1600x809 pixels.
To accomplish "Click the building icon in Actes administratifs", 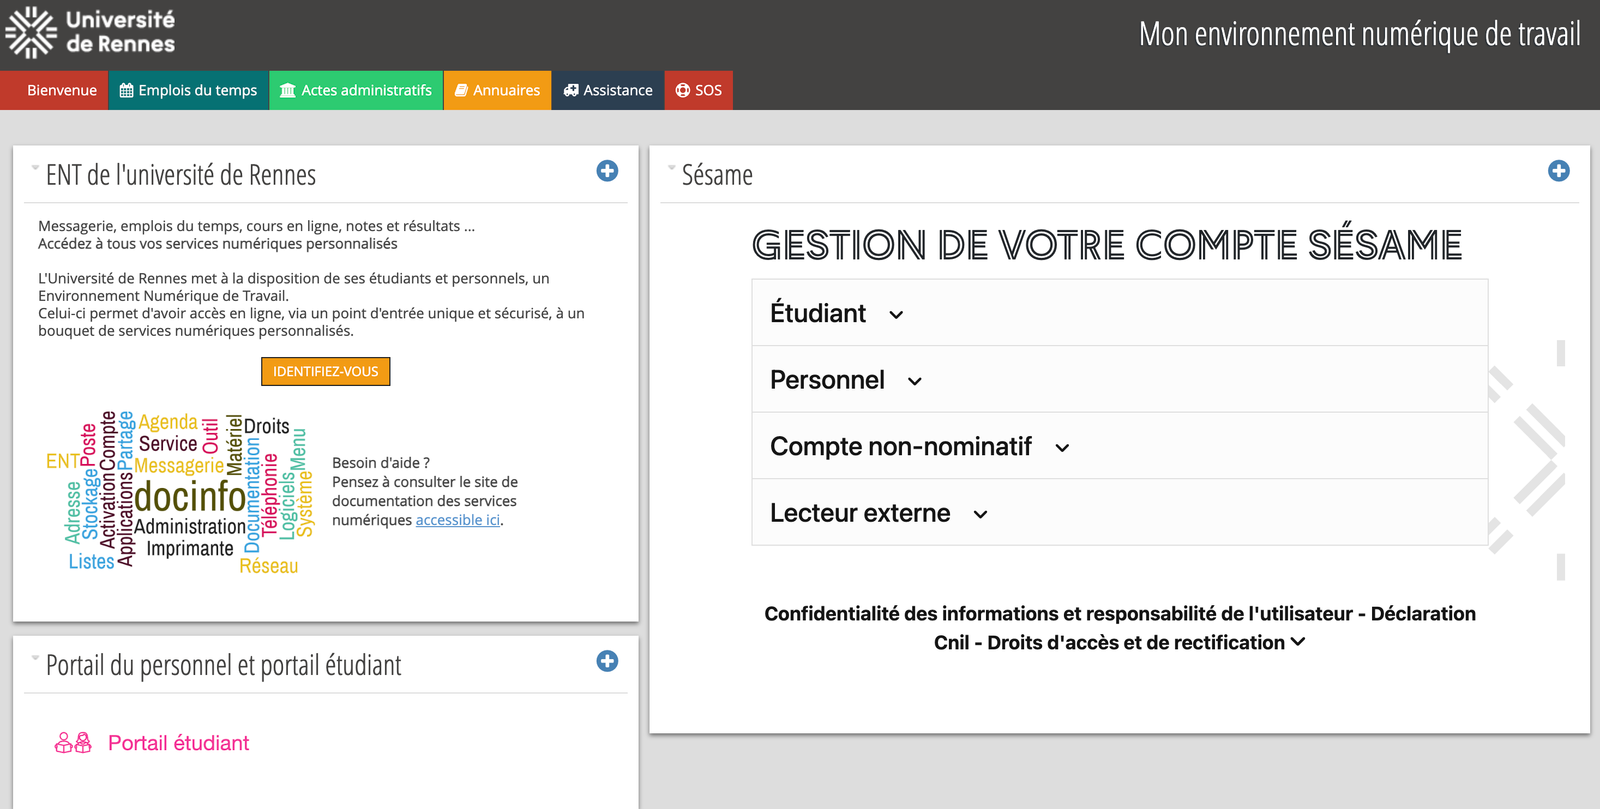I will [288, 91].
